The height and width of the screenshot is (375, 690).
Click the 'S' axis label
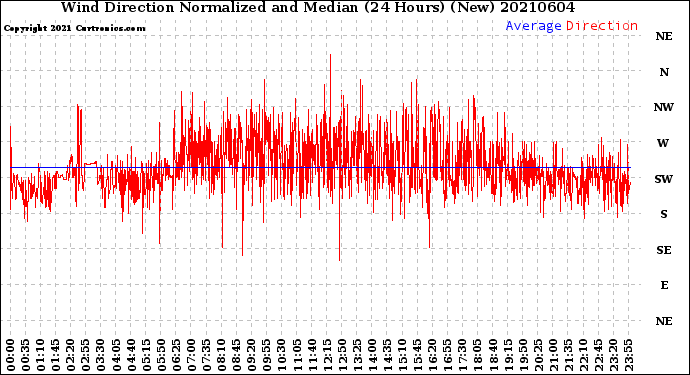664,214
